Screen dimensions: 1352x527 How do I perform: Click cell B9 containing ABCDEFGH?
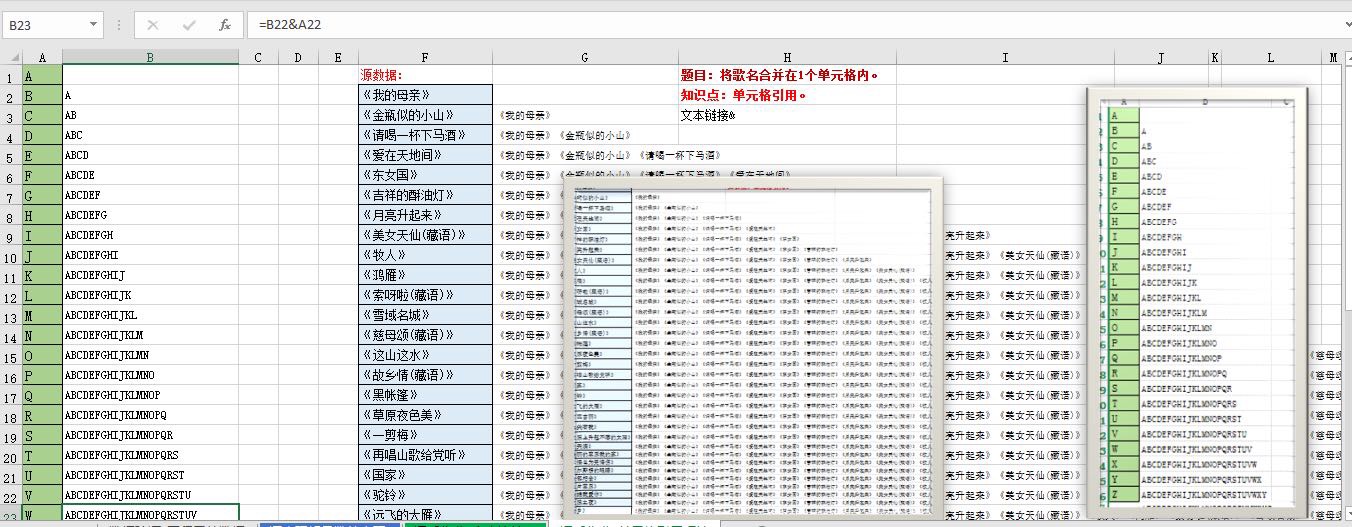[150, 235]
